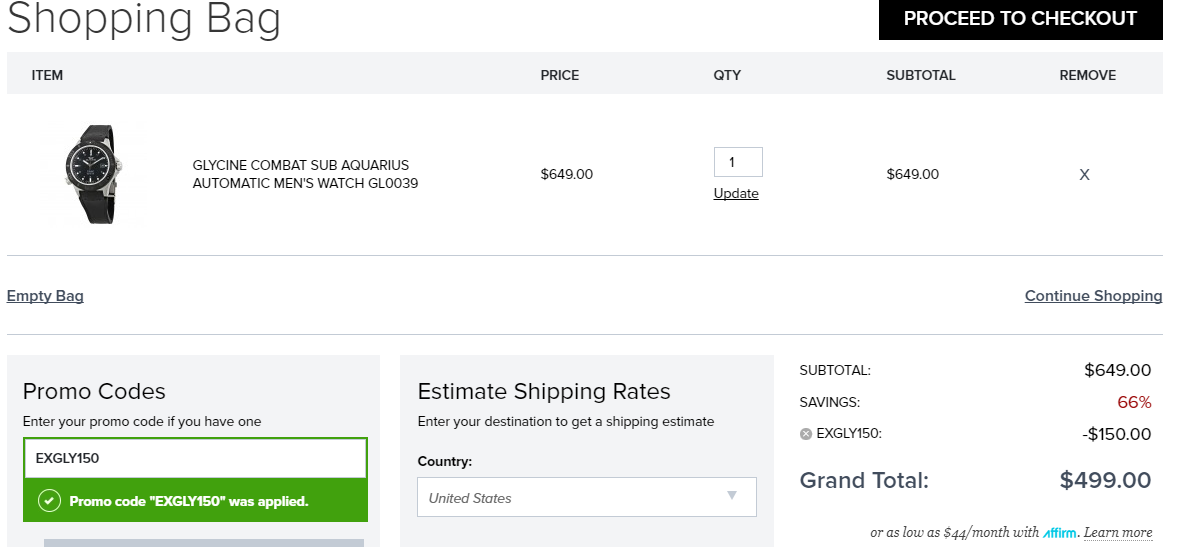Viewport: 1183px width, 553px height.
Task: Click the Empty Bag link
Action: 45,296
